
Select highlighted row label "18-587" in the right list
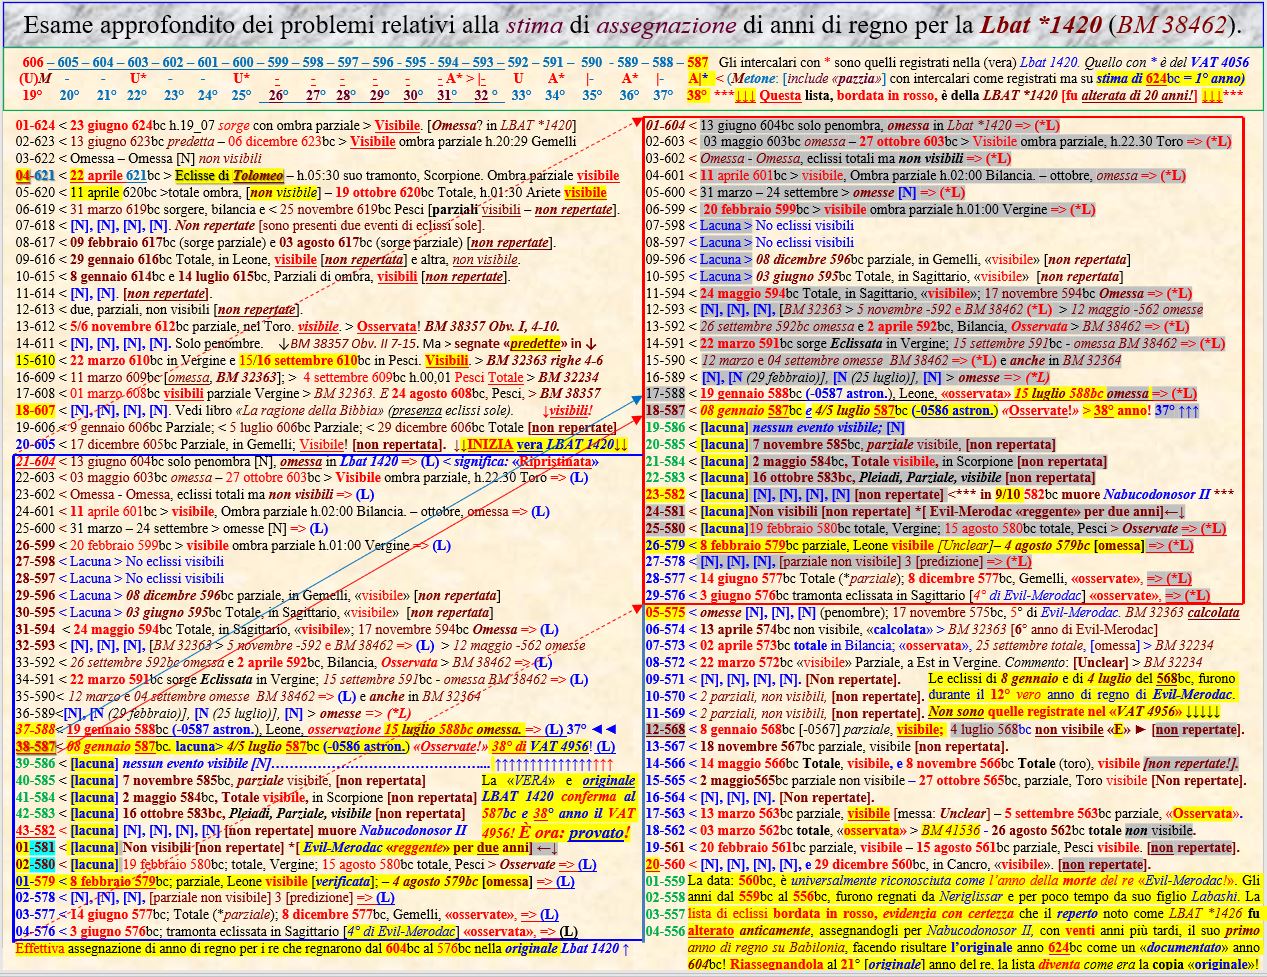click(666, 411)
